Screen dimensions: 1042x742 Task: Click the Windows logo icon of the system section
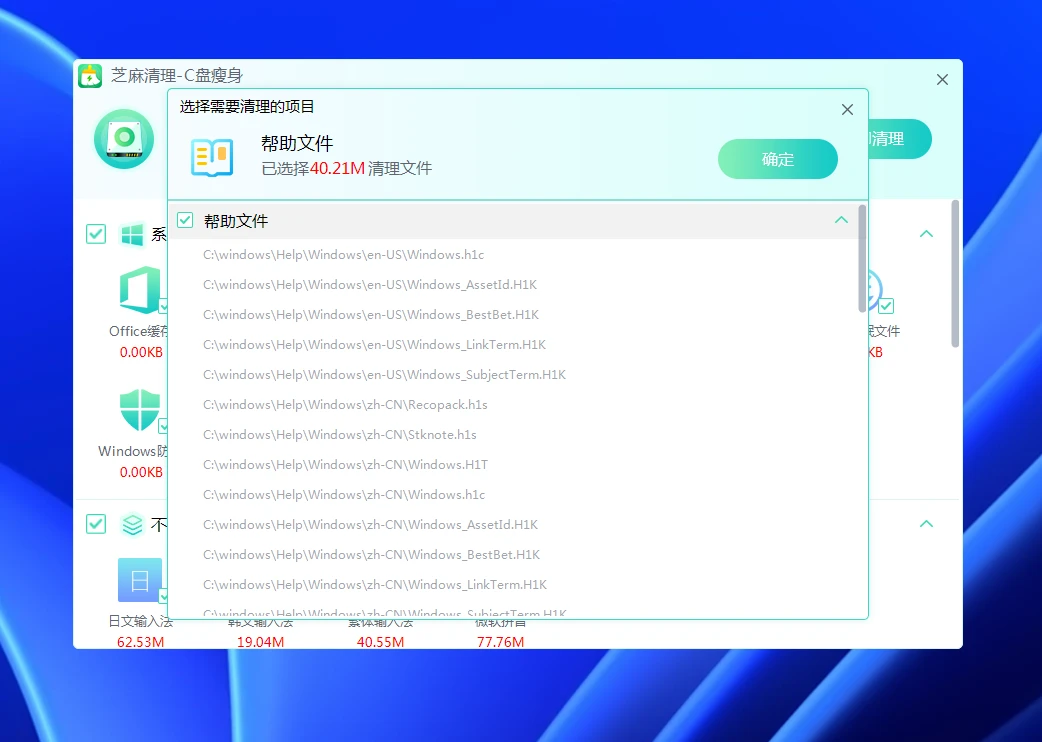pyautogui.click(x=132, y=234)
